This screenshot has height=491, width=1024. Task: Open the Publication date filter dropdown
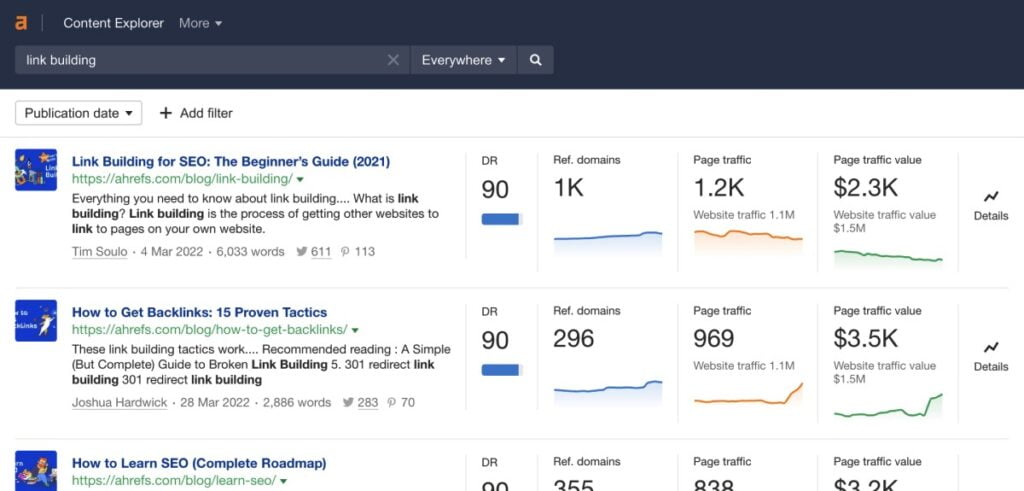pyautogui.click(x=78, y=113)
